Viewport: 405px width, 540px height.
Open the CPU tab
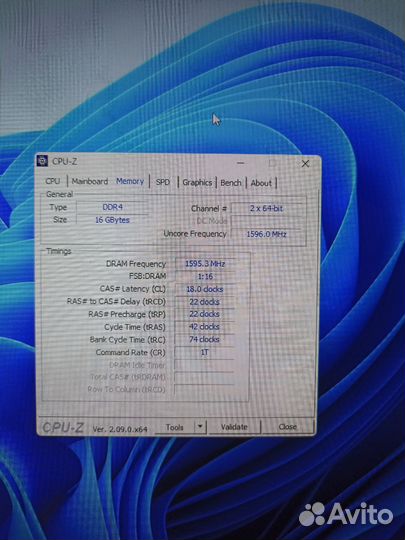point(53,181)
